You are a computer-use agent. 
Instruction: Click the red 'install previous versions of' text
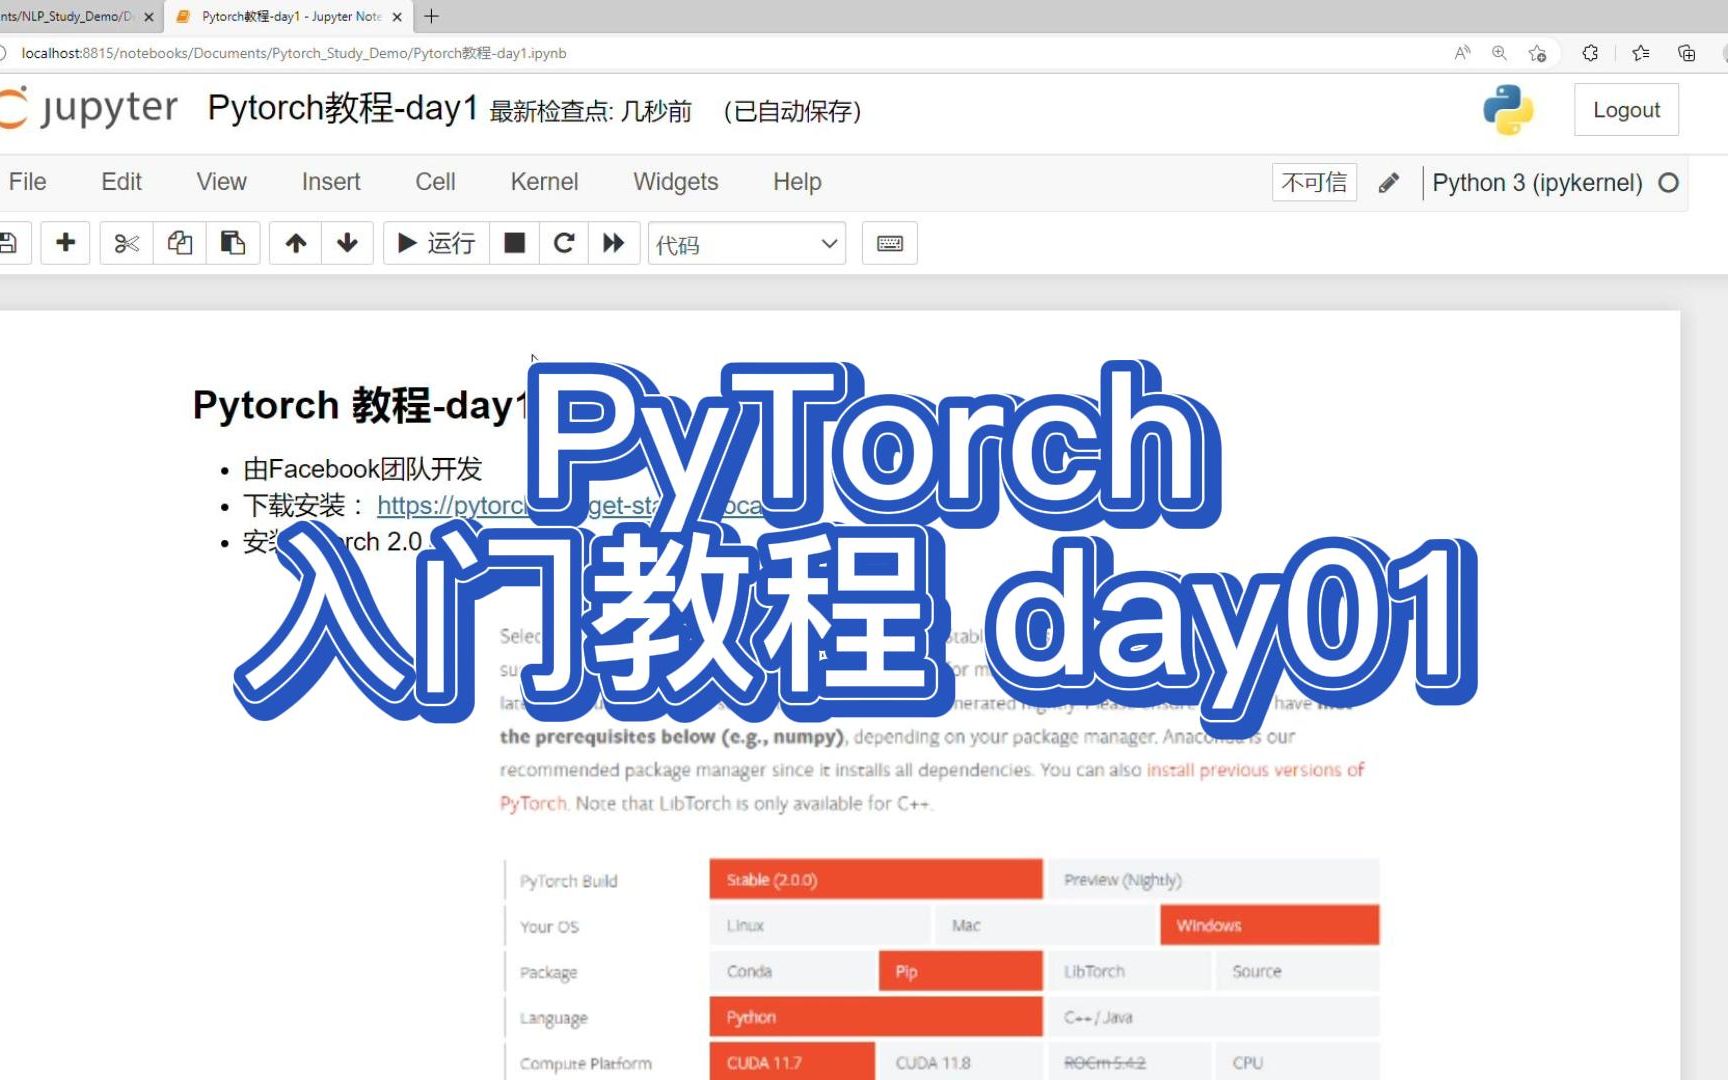point(1255,770)
